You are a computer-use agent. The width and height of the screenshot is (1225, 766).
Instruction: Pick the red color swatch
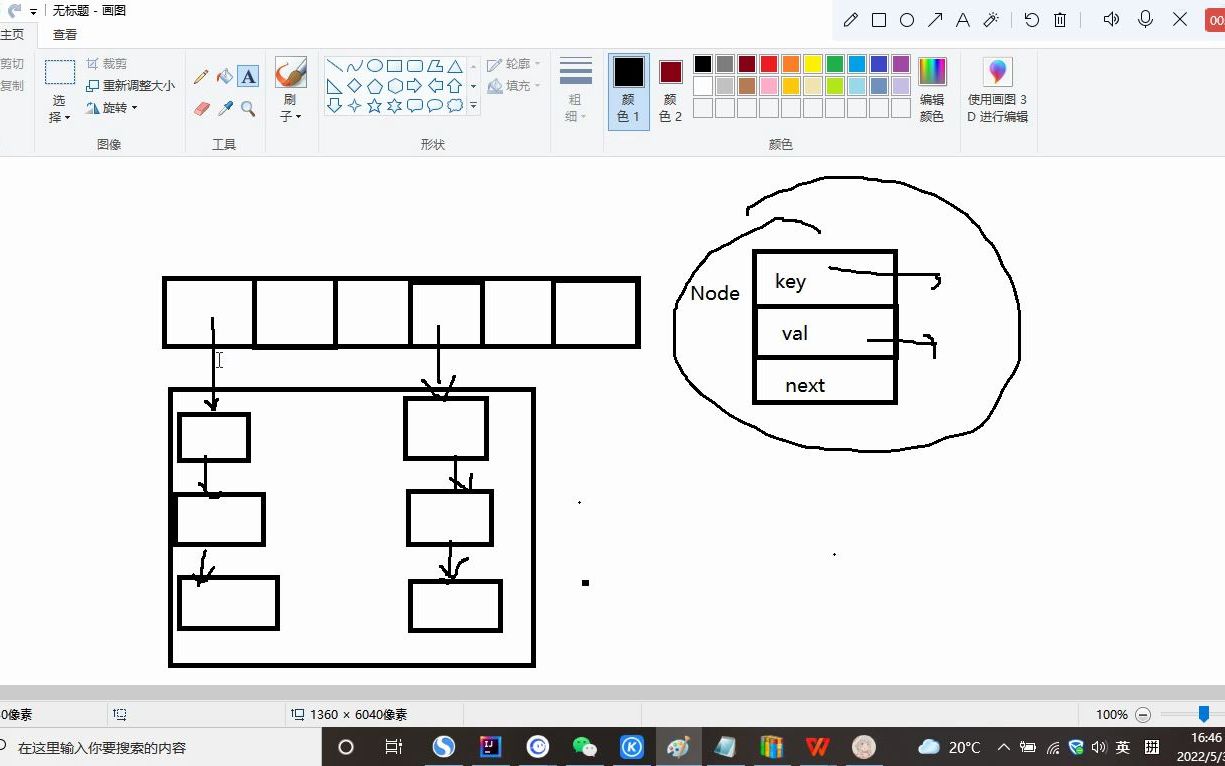click(x=769, y=64)
